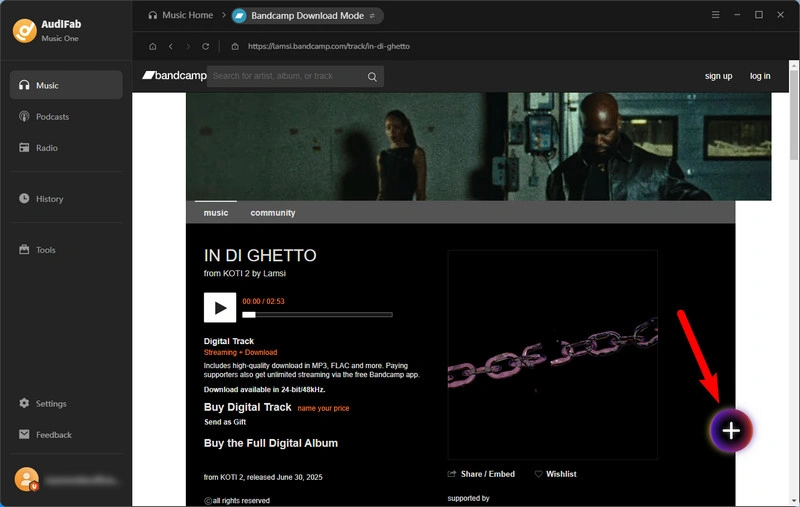Click Buy Digital Track
Screen dimensions: 800x507
click(x=247, y=407)
